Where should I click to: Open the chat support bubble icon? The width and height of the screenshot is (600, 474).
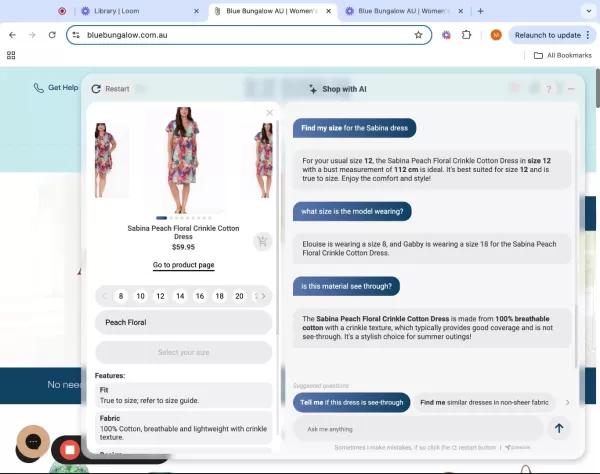pyautogui.click(x=33, y=441)
